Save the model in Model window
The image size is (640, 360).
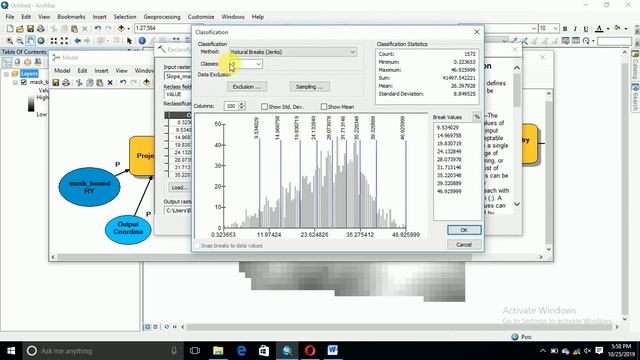(56, 83)
